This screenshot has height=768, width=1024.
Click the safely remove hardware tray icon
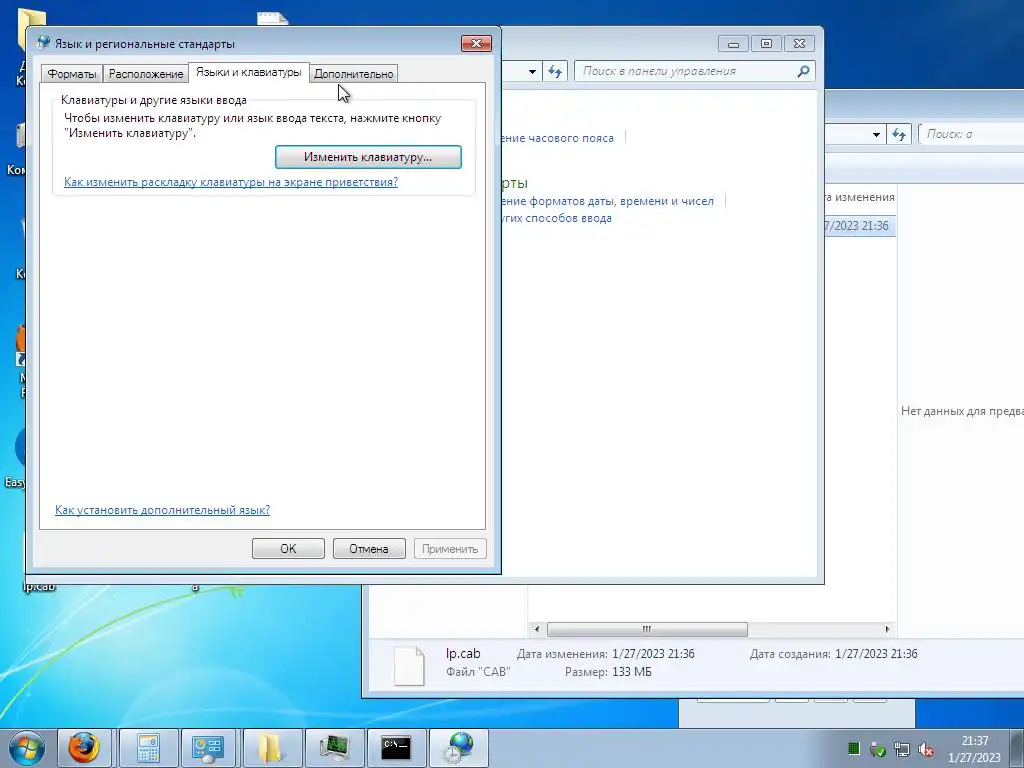878,749
